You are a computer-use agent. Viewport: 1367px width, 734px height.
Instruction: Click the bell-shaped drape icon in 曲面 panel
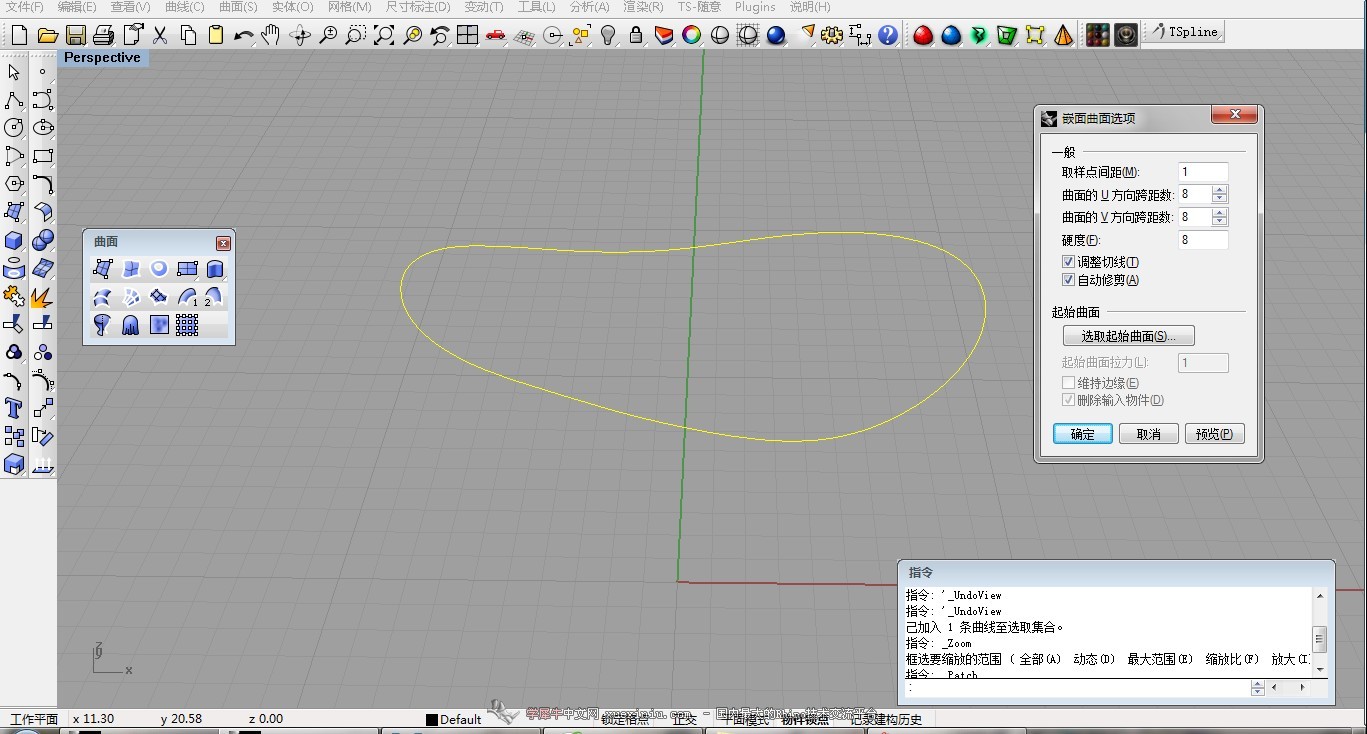130,324
